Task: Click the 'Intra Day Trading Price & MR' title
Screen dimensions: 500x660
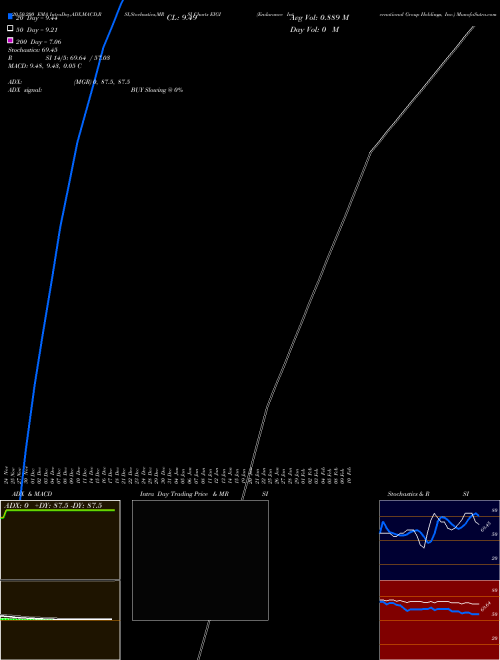Action: coord(184,494)
